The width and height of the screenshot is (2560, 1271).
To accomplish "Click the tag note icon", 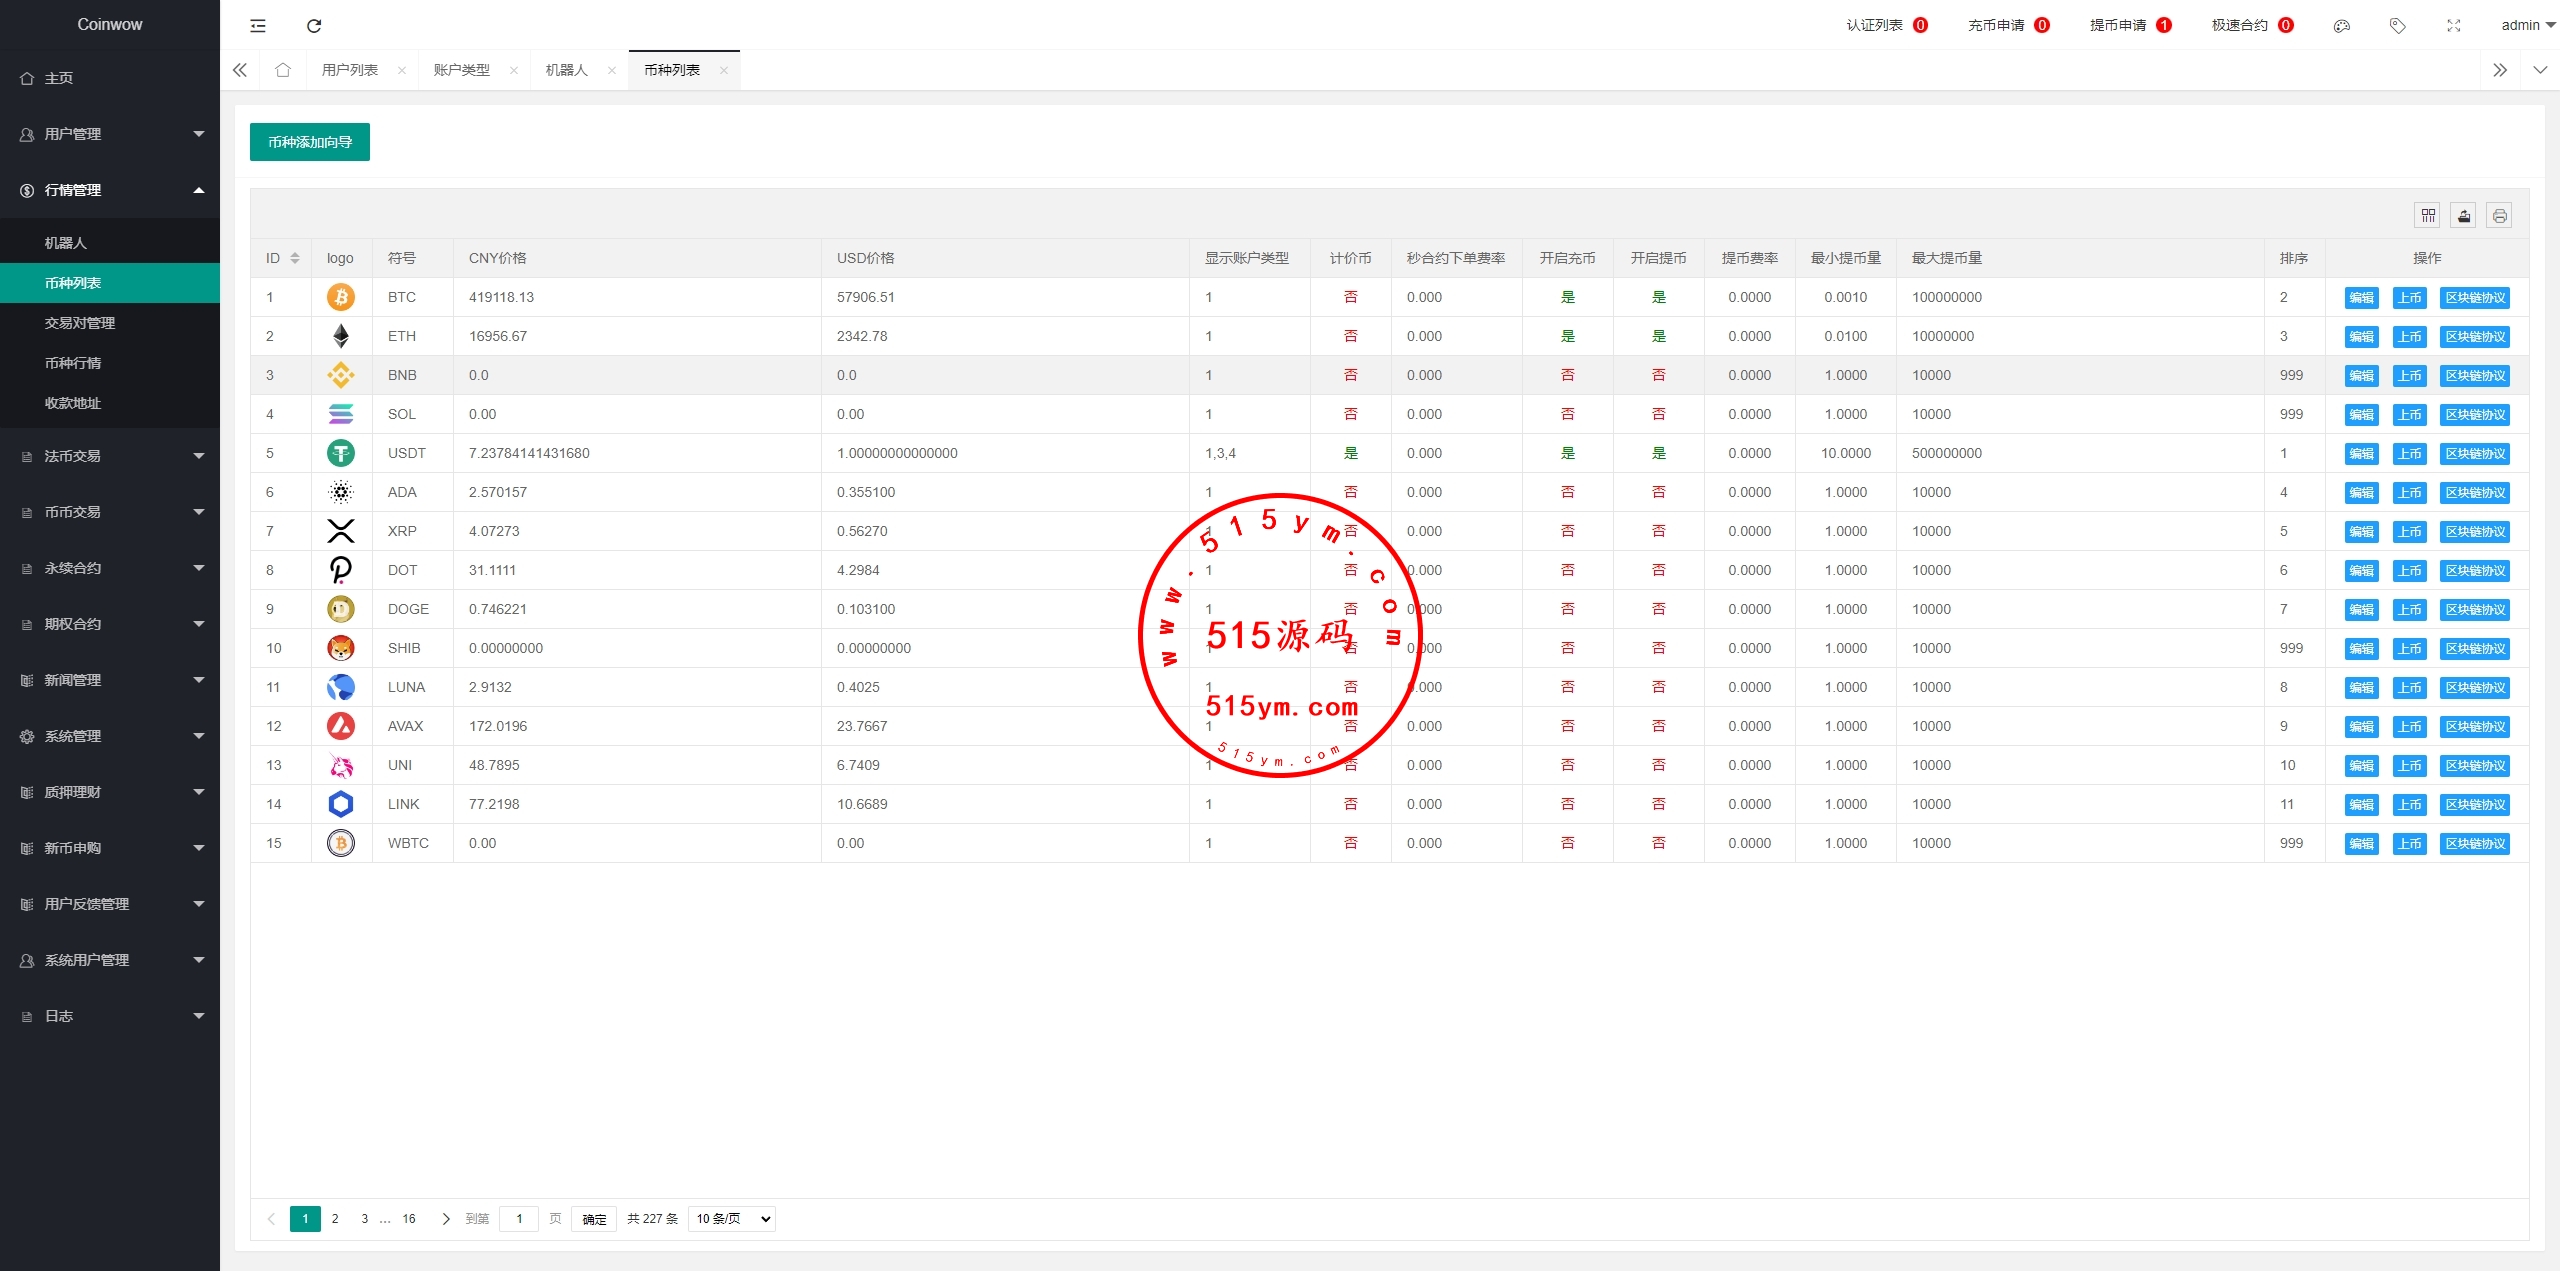I will tap(2397, 26).
